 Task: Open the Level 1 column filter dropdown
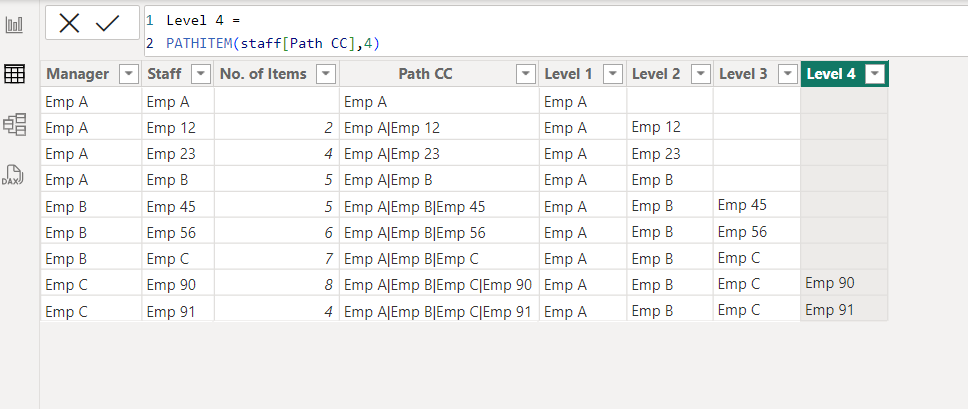click(x=612, y=74)
